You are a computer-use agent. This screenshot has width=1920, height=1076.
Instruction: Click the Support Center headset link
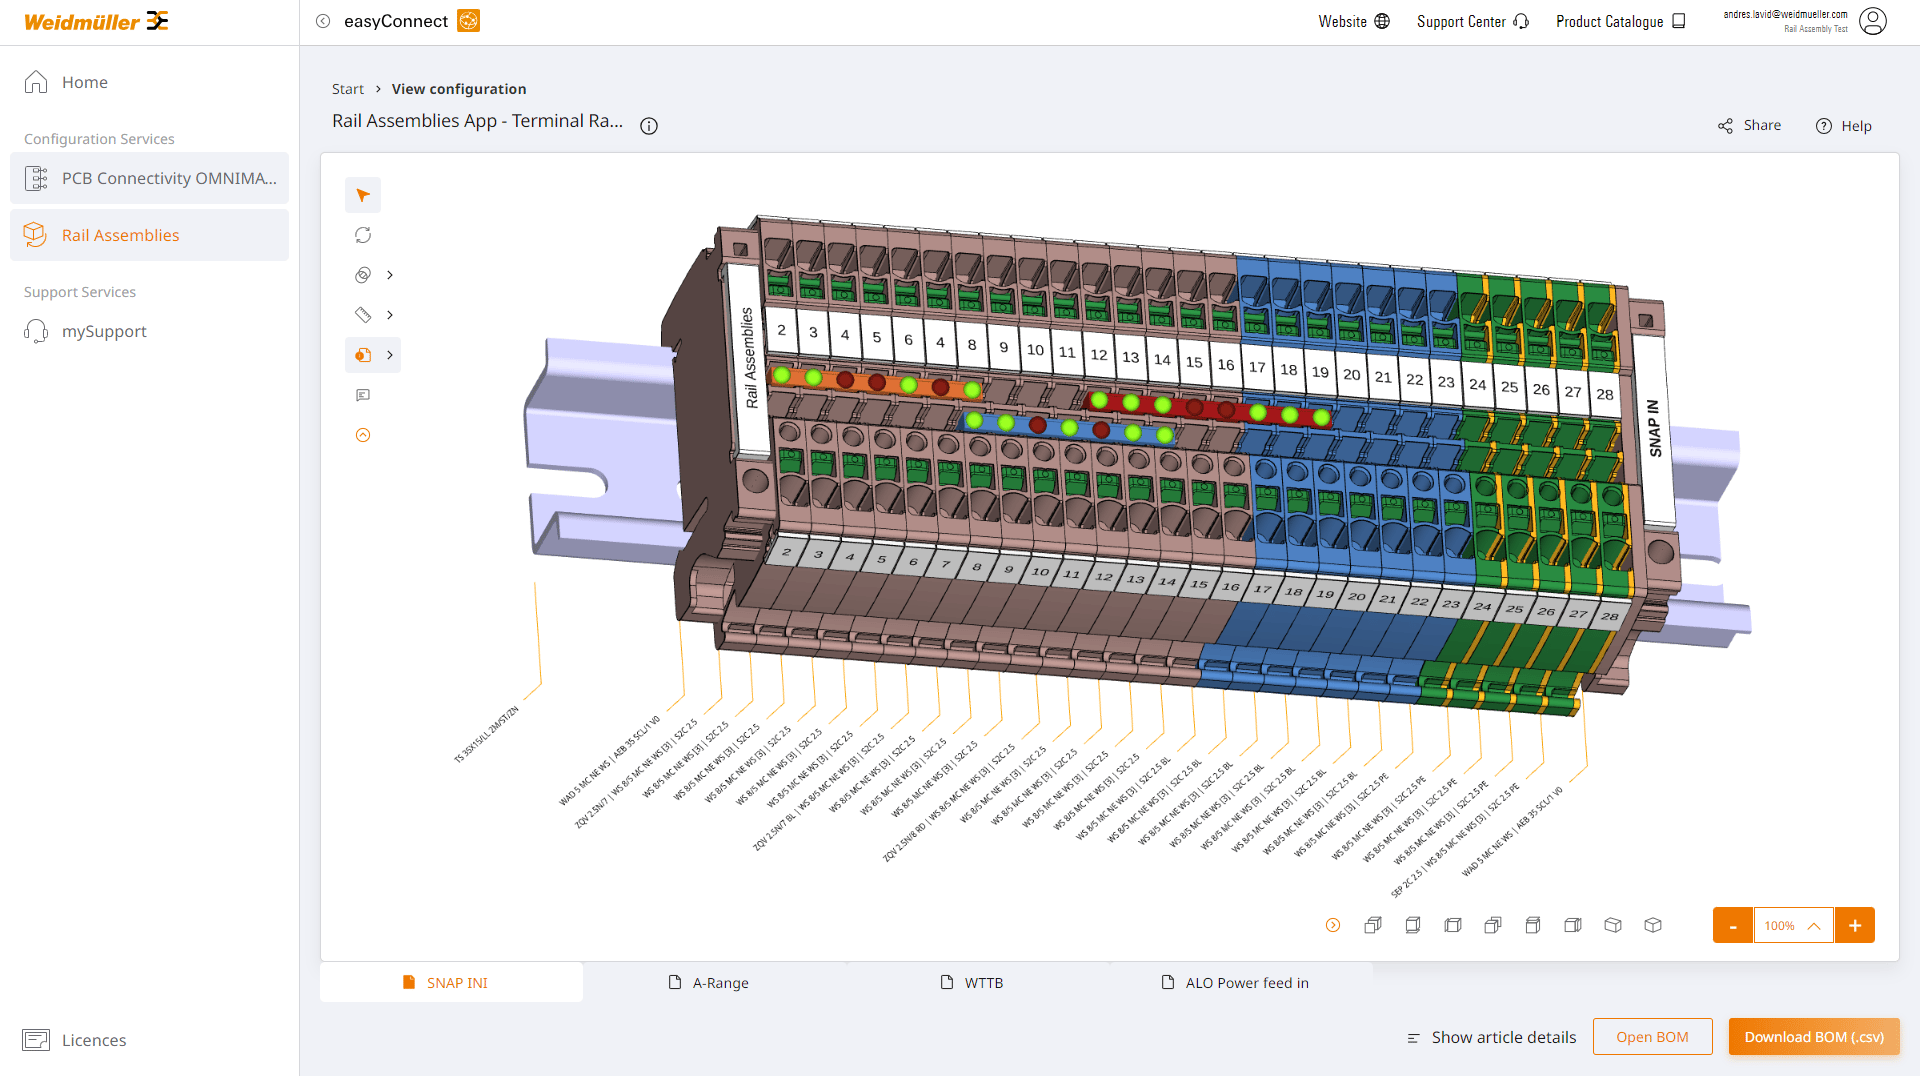(x=1472, y=21)
